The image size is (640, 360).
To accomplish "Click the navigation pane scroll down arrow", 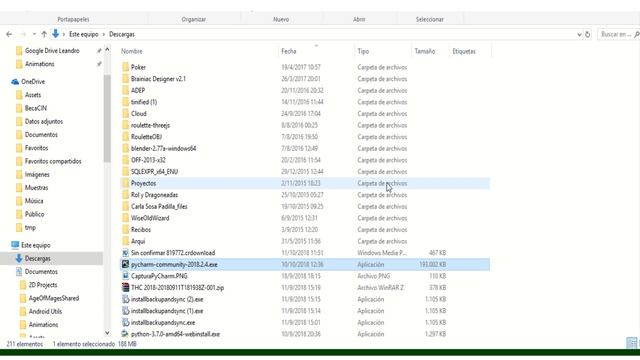I will (x=107, y=333).
